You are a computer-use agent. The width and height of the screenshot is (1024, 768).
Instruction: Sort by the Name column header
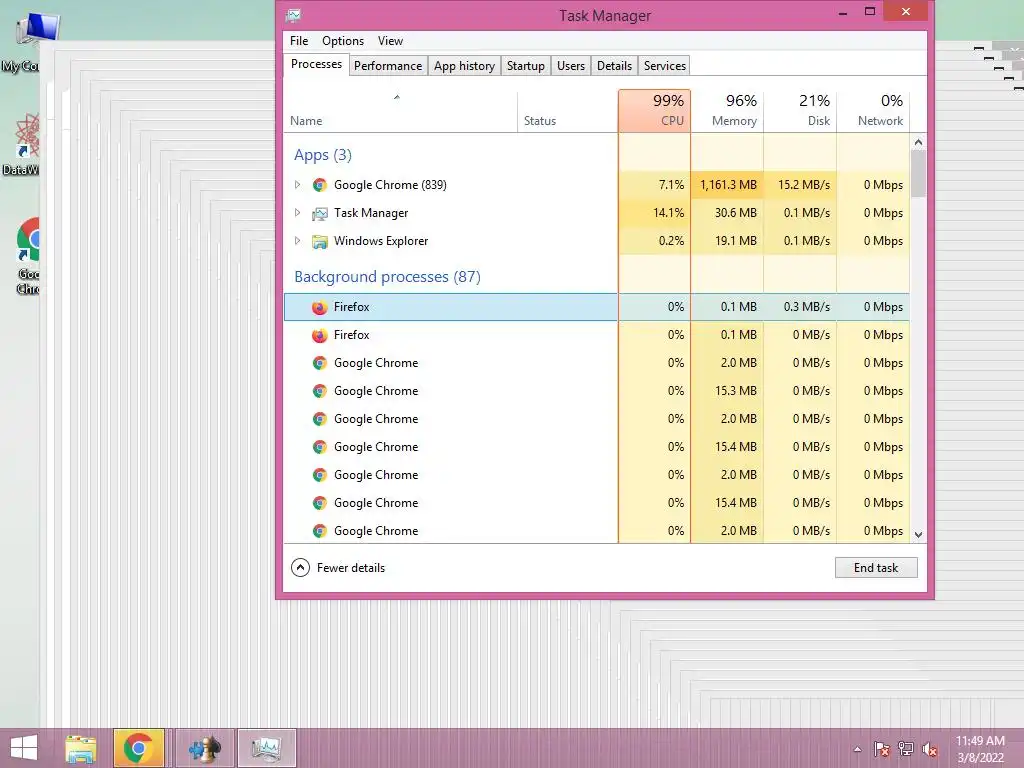[400, 112]
